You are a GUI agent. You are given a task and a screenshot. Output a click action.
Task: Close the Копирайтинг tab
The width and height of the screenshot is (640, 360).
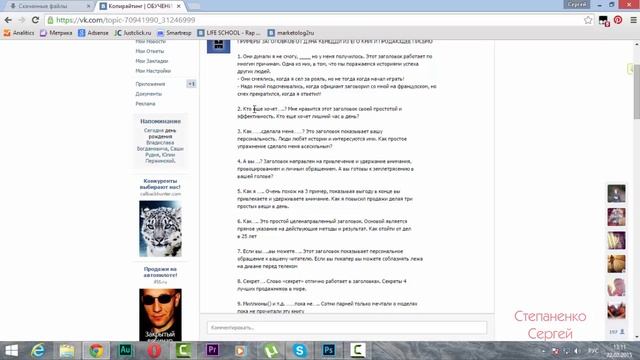tap(178, 6)
